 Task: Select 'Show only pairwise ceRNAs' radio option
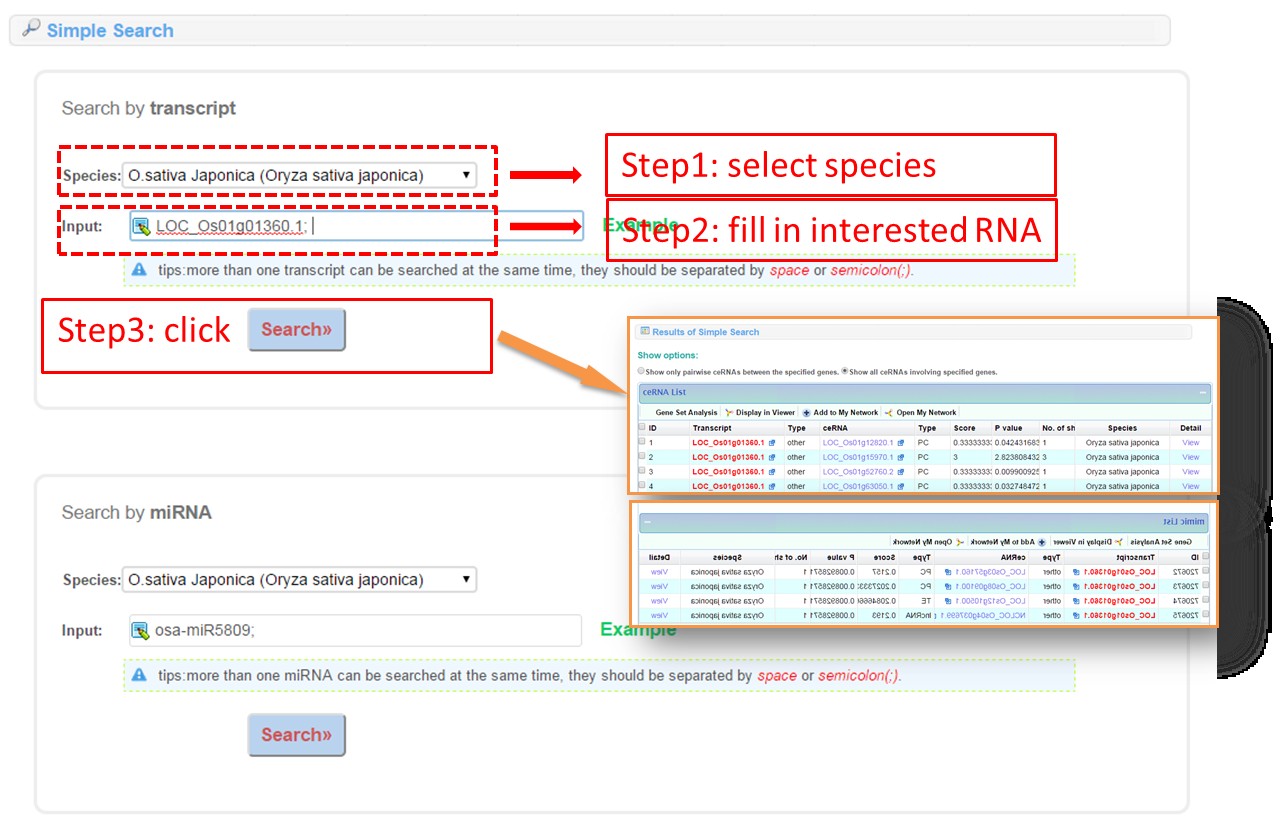point(641,371)
